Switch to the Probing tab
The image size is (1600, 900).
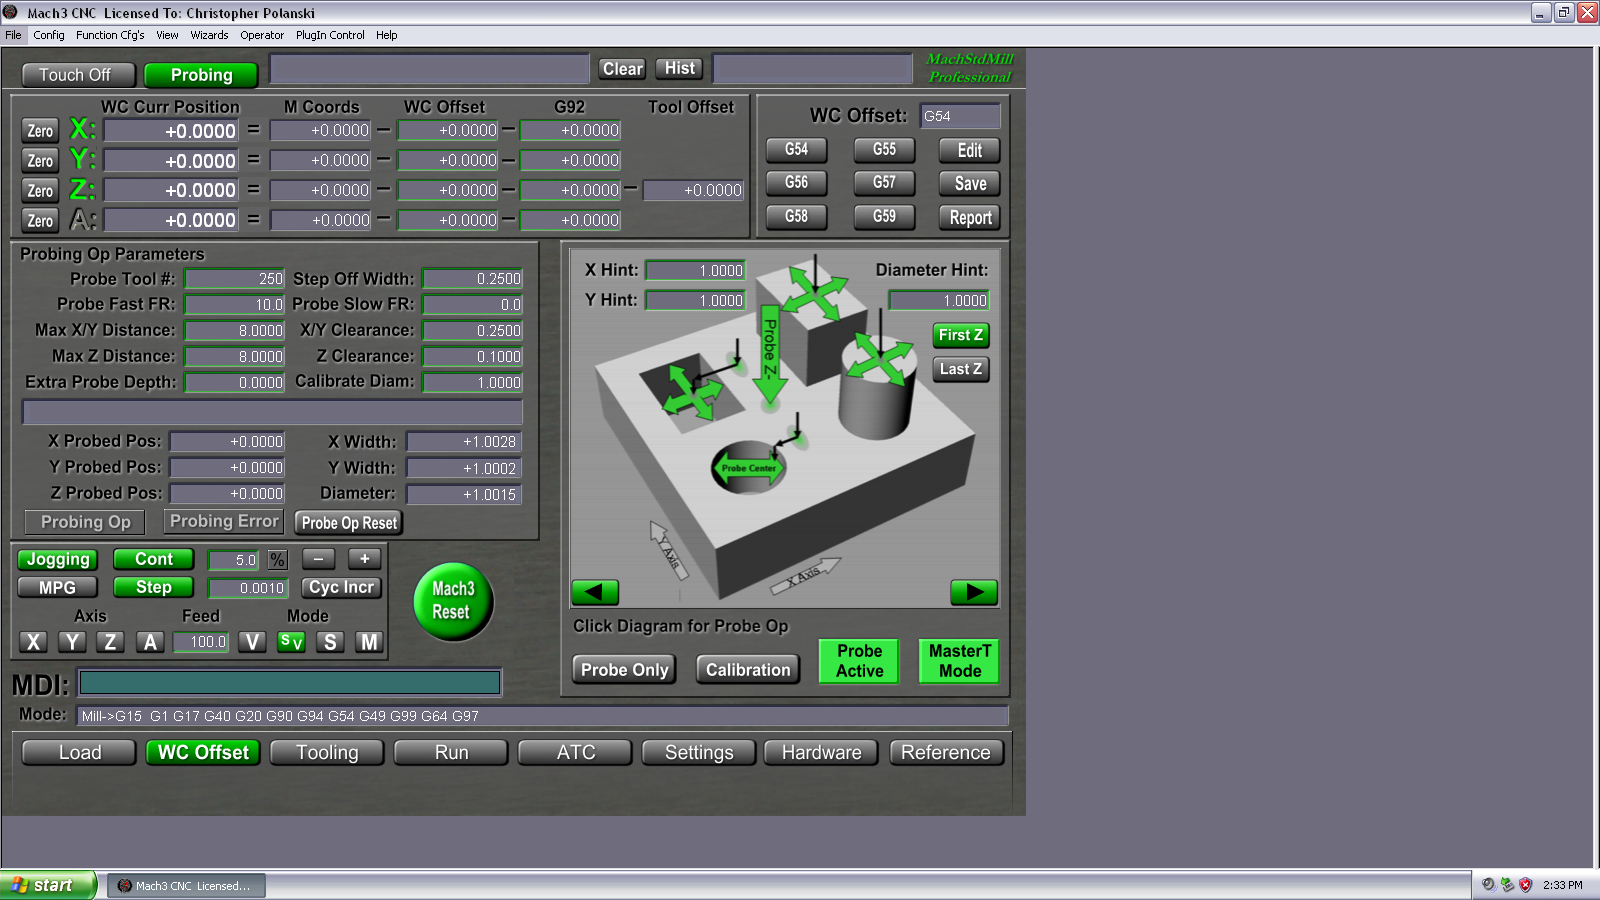201,75
